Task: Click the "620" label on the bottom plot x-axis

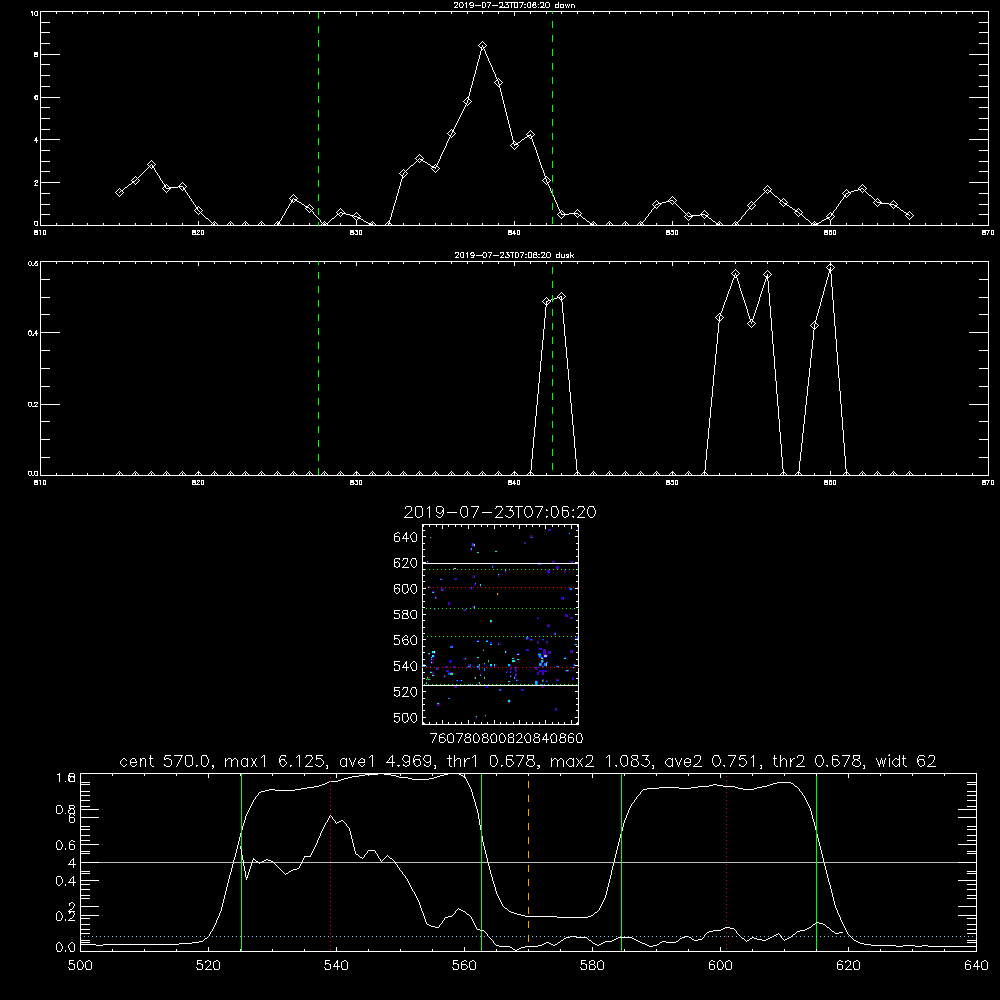Action: point(848,966)
